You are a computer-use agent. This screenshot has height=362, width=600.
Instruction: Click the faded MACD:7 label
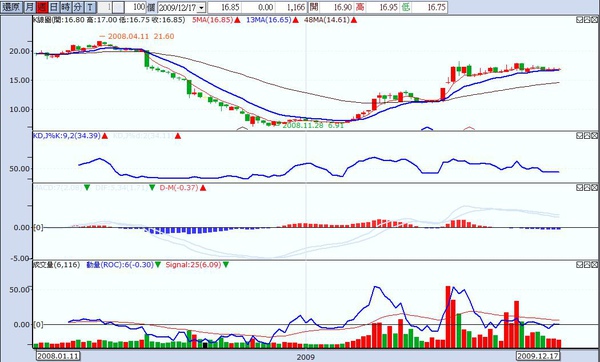point(57,188)
